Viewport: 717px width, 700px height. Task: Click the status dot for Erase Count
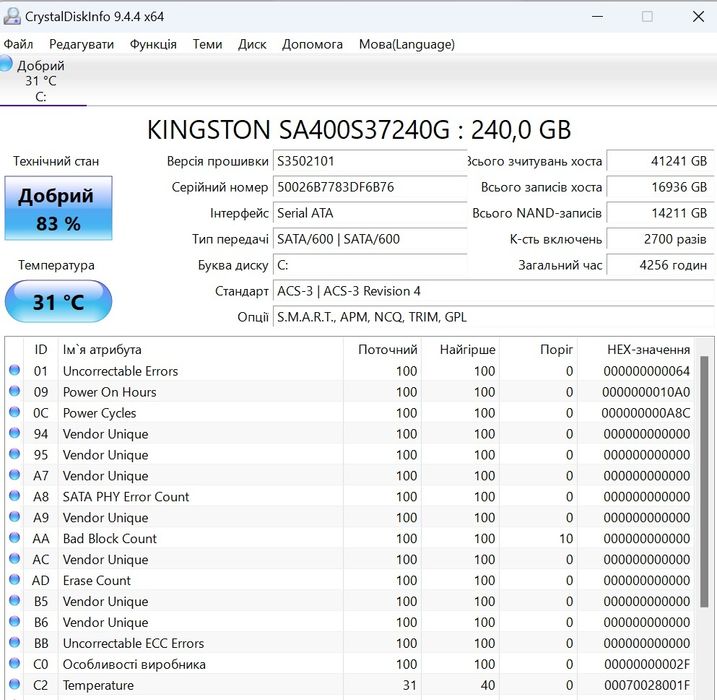tap(15, 579)
